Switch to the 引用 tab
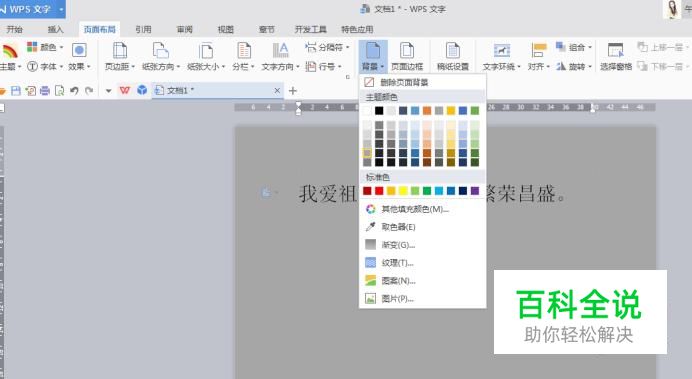Image resolution: width=692 pixels, height=379 pixels. (x=143, y=30)
